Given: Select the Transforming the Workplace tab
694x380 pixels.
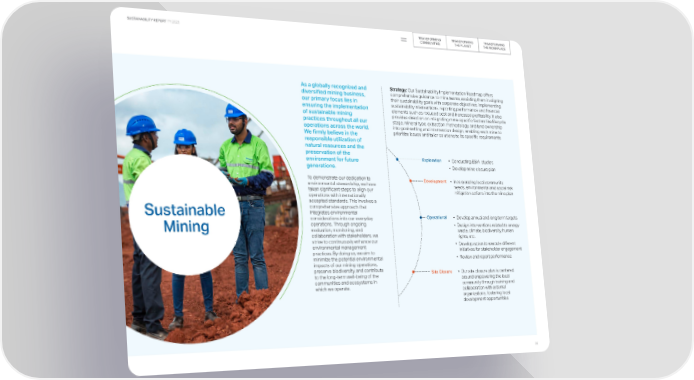Looking at the screenshot, I should pos(494,46).
